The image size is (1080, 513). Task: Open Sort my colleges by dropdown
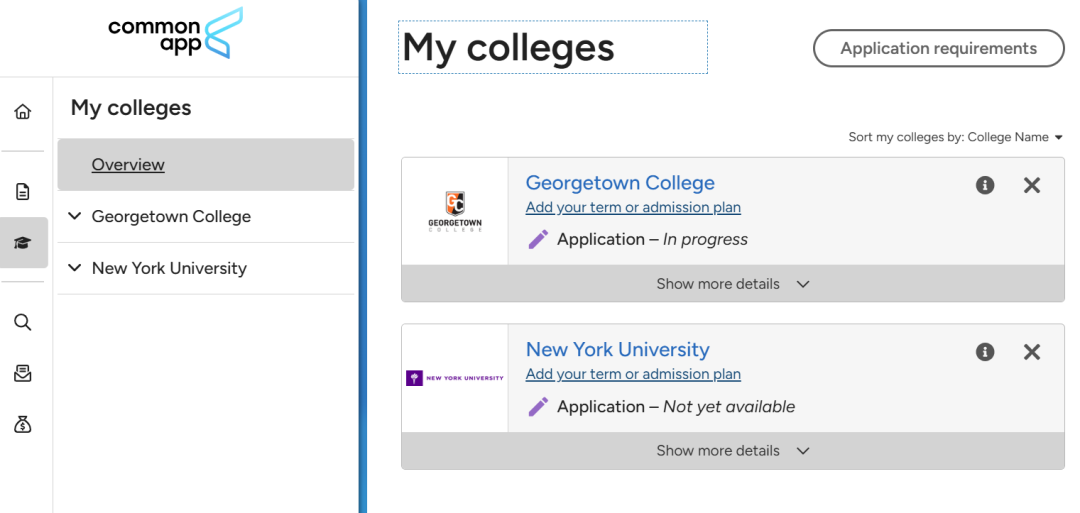[956, 137]
